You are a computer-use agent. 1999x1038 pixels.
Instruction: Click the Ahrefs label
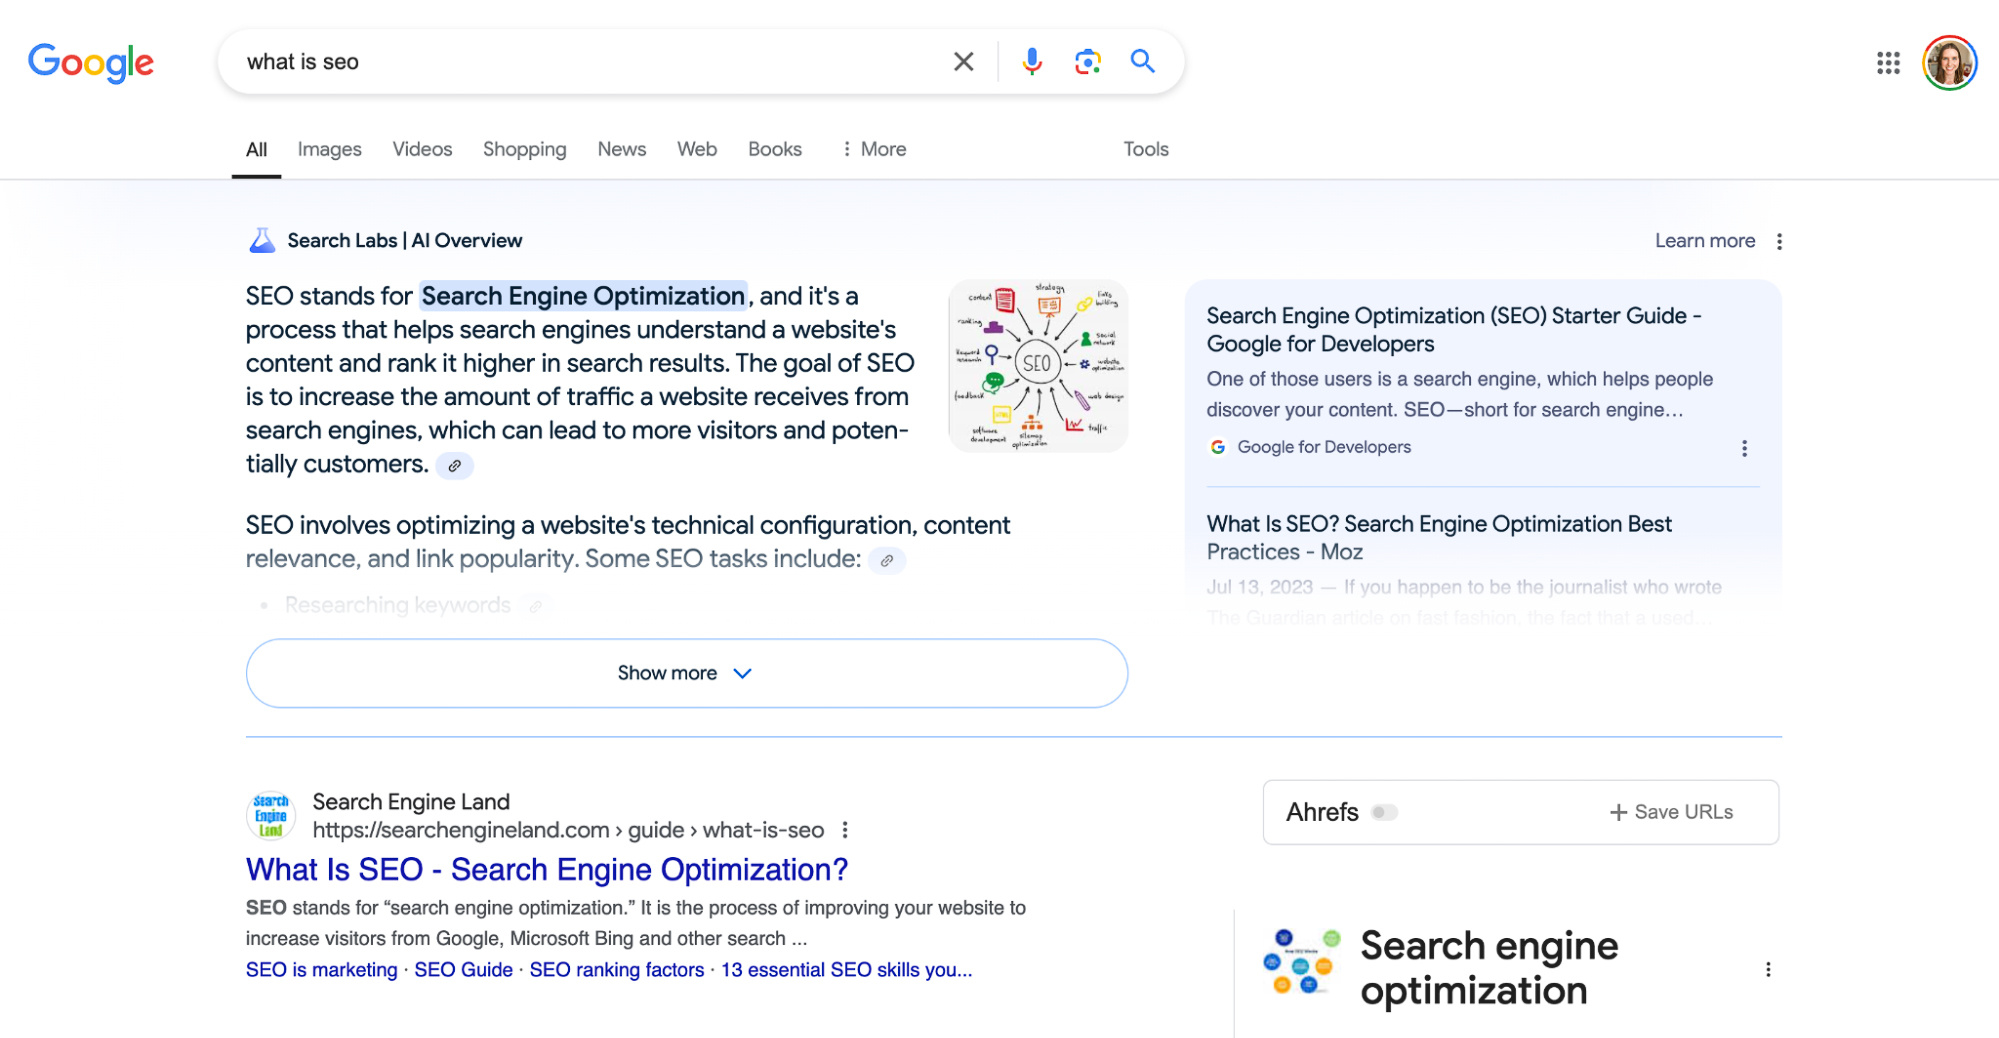(1322, 812)
